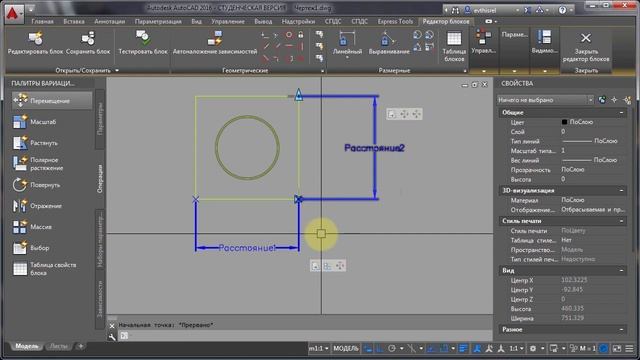Click the Прозрачность ПоСлою value field
The image size is (640, 360).
click(x=593, y=169)
